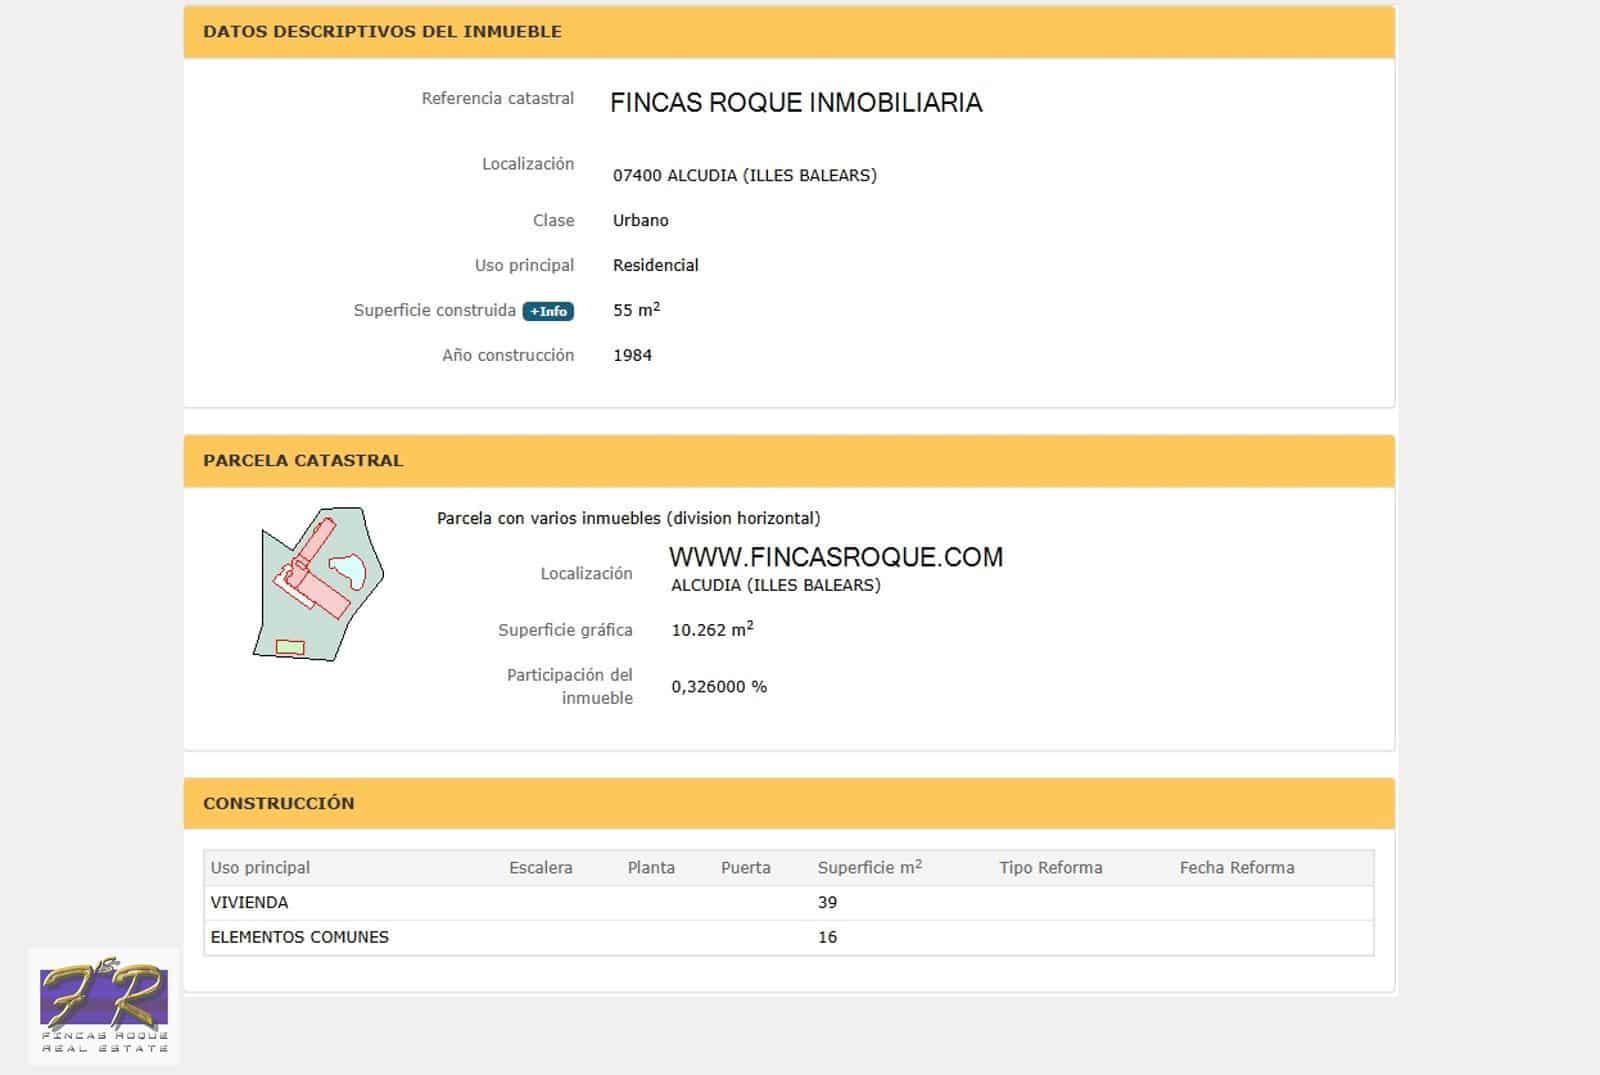Select the ELEMENTOS COMUNES table row
Viewport: 1600px width, 1075px height.
(789, 938)
